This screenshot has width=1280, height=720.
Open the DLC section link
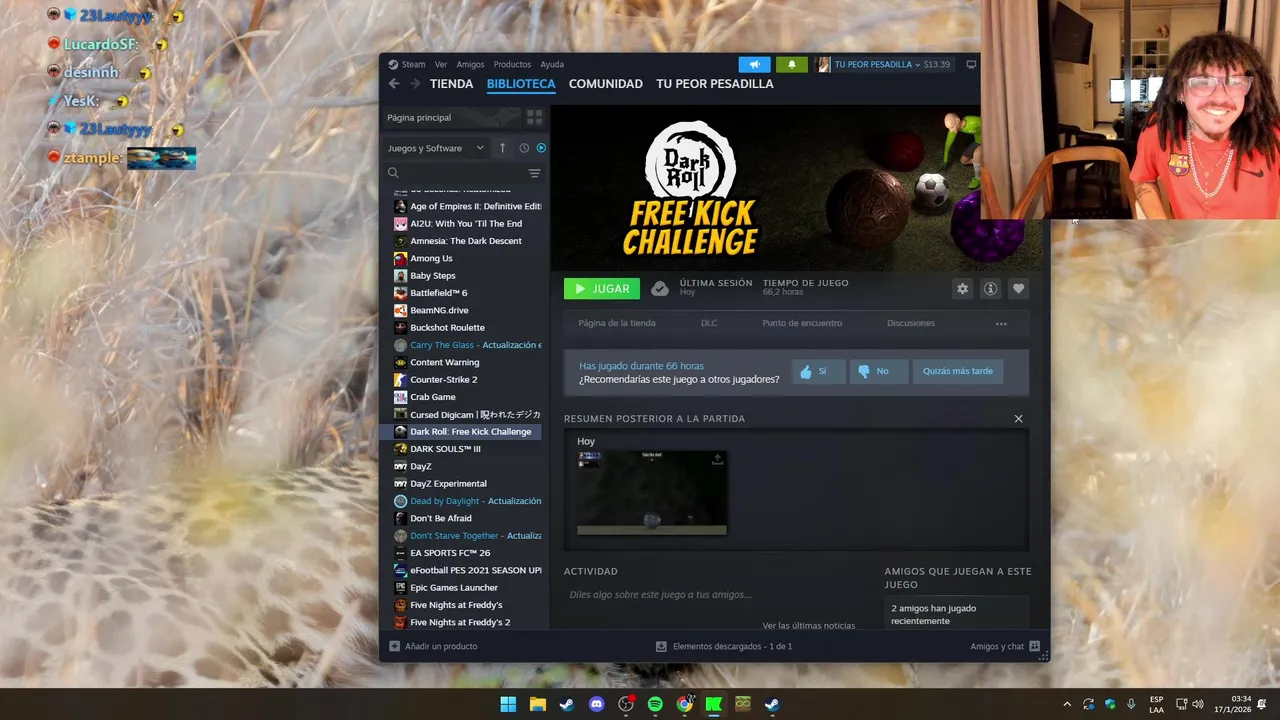pos(709,323)
